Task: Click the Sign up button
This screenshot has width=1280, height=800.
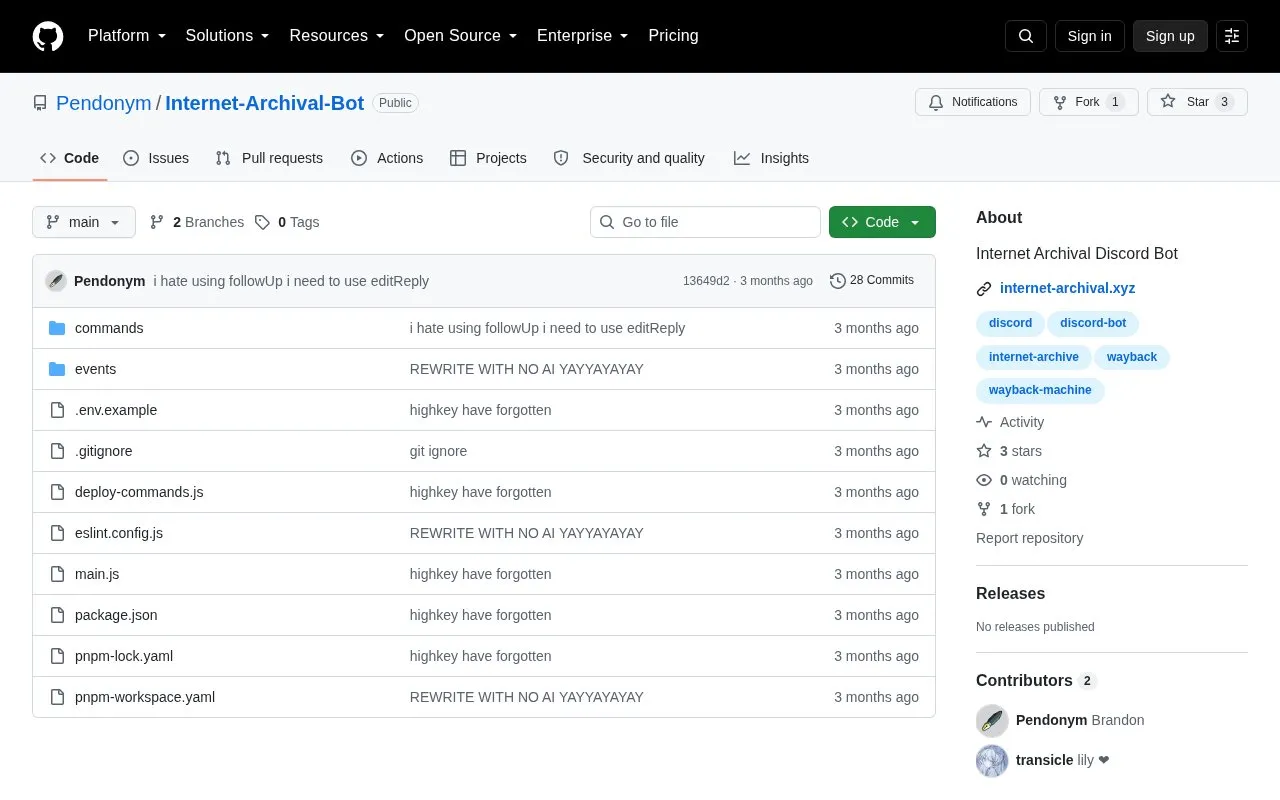Action: [x=1170, y=36]
